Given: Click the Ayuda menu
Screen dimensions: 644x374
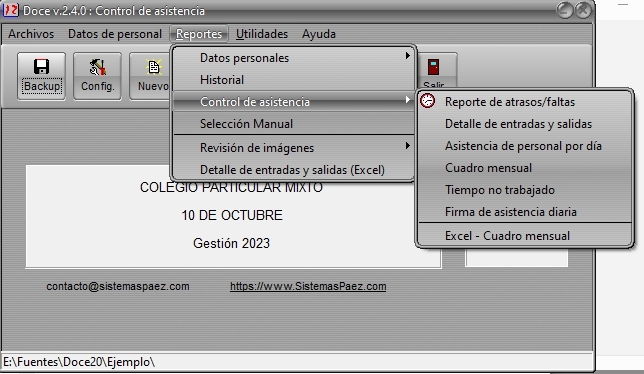Looking at the screenshot, I should (319, 34).
